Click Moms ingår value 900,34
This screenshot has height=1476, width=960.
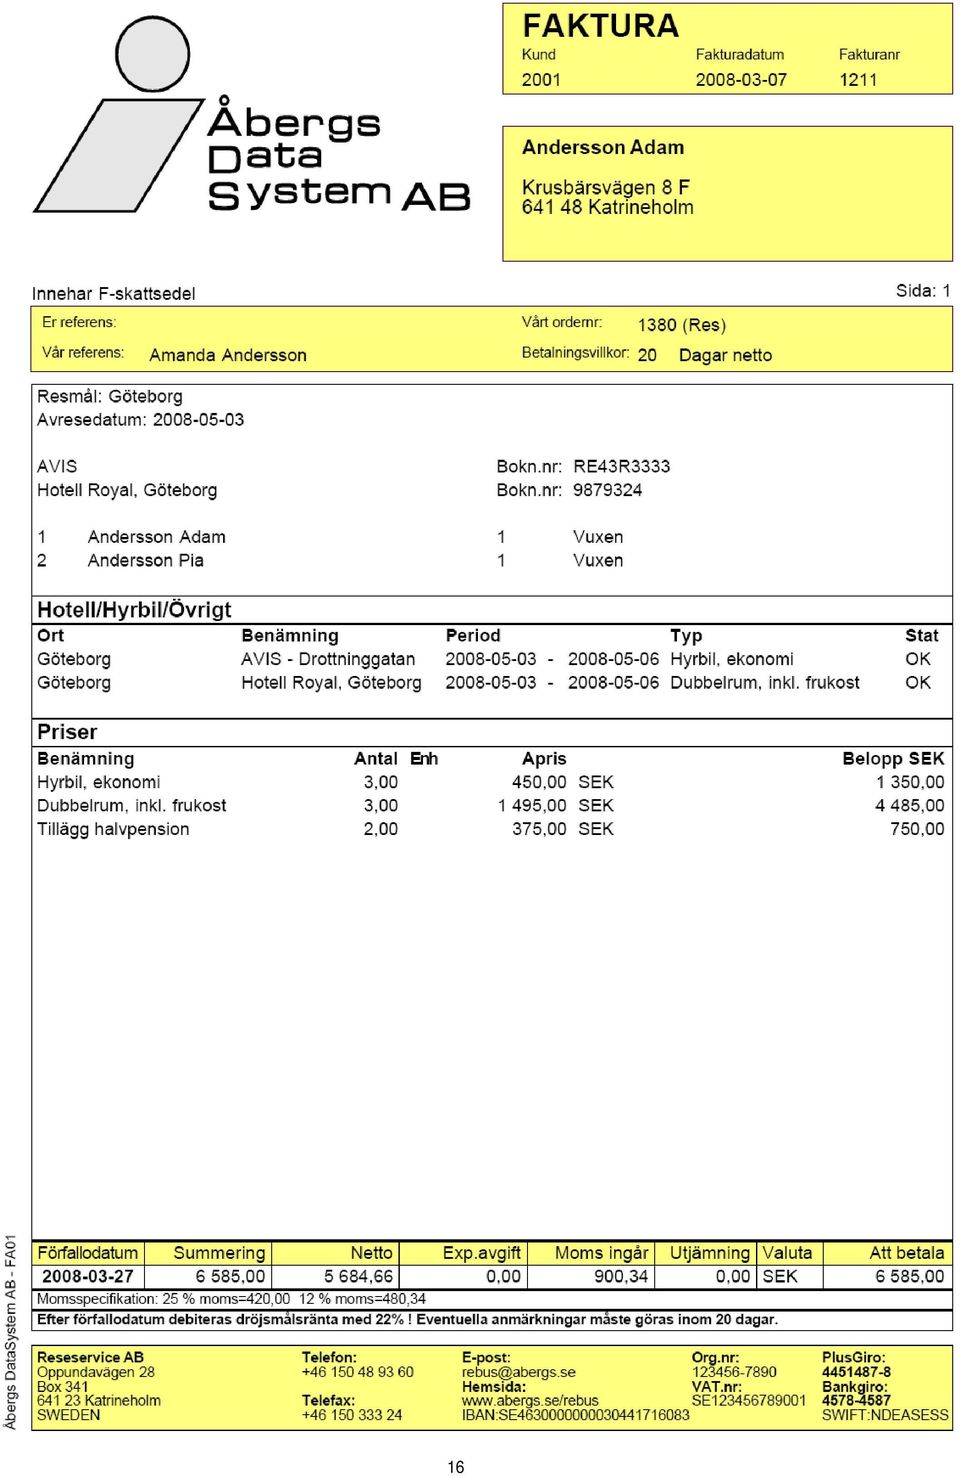(x=621, y=1277)
